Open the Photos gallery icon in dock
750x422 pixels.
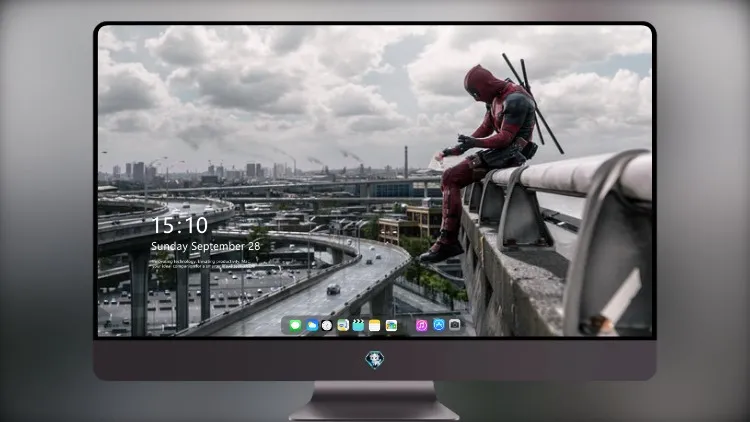391,326
